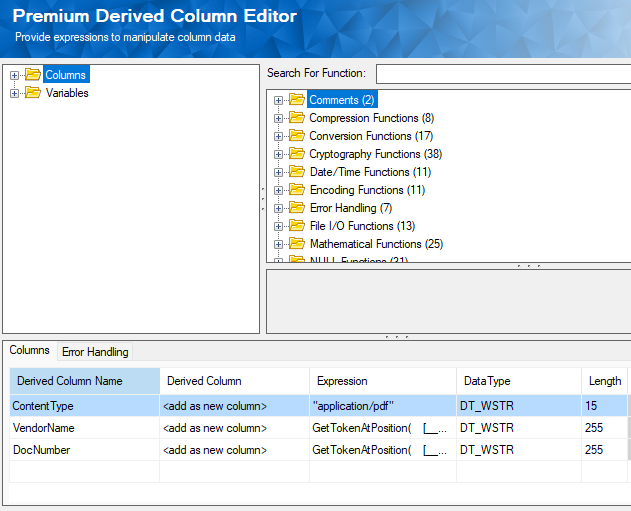Click the Derived Column header
Viewport: 631px width, 511px height.
(x=235, y=381)
